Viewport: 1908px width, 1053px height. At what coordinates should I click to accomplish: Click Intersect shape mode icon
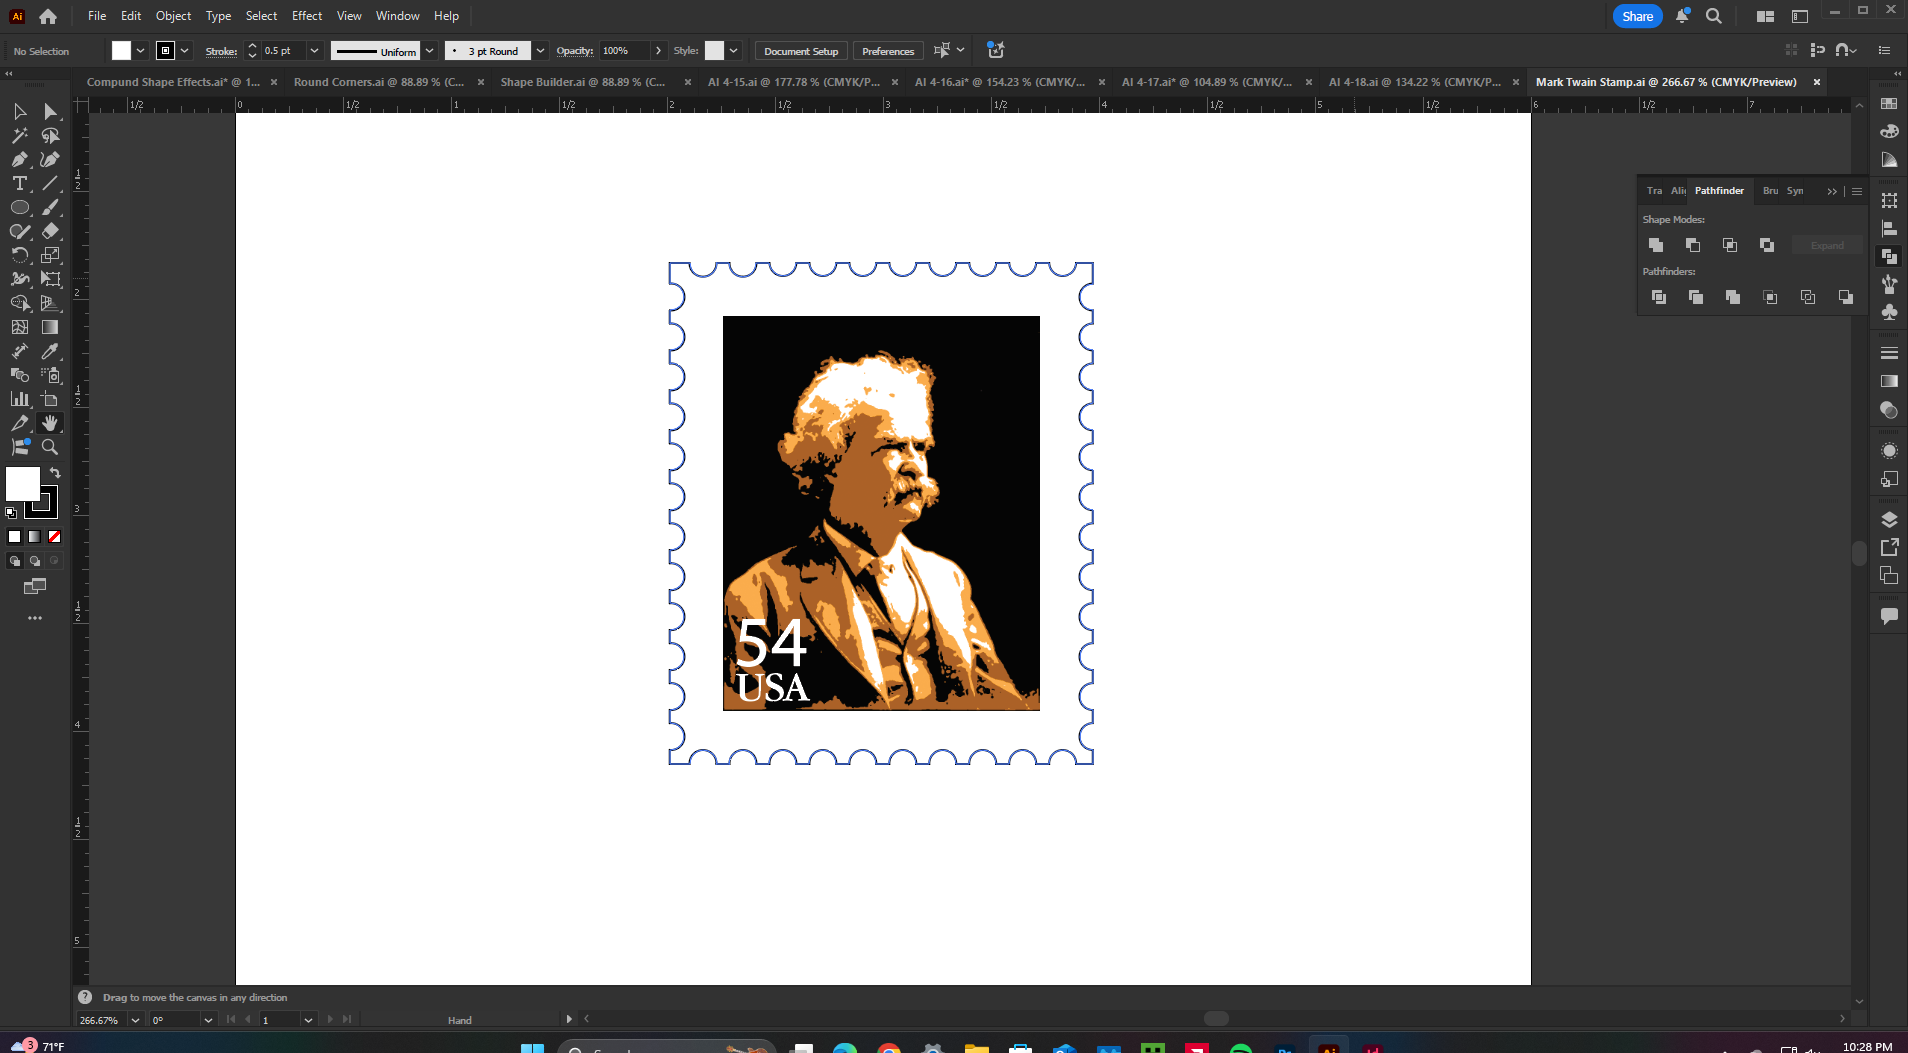tap(1730, 245)
